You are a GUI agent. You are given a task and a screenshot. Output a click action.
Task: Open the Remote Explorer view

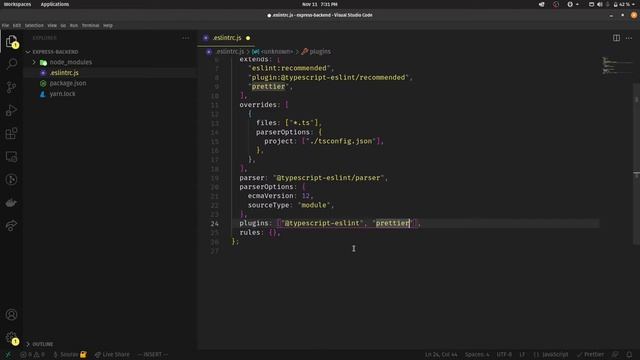(x=11, y=157)
